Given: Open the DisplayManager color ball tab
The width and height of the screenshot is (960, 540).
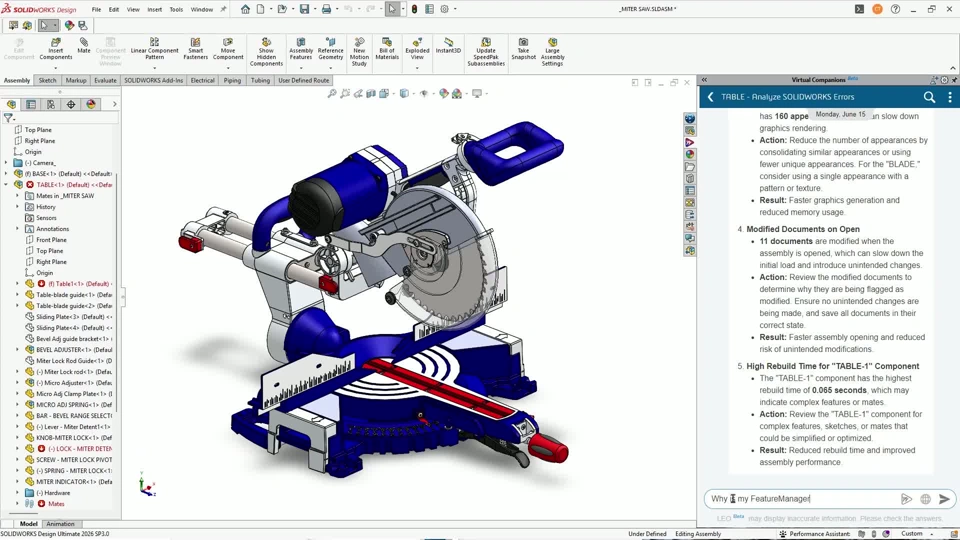Looking at the screenshot, I should tap(91, 104).
